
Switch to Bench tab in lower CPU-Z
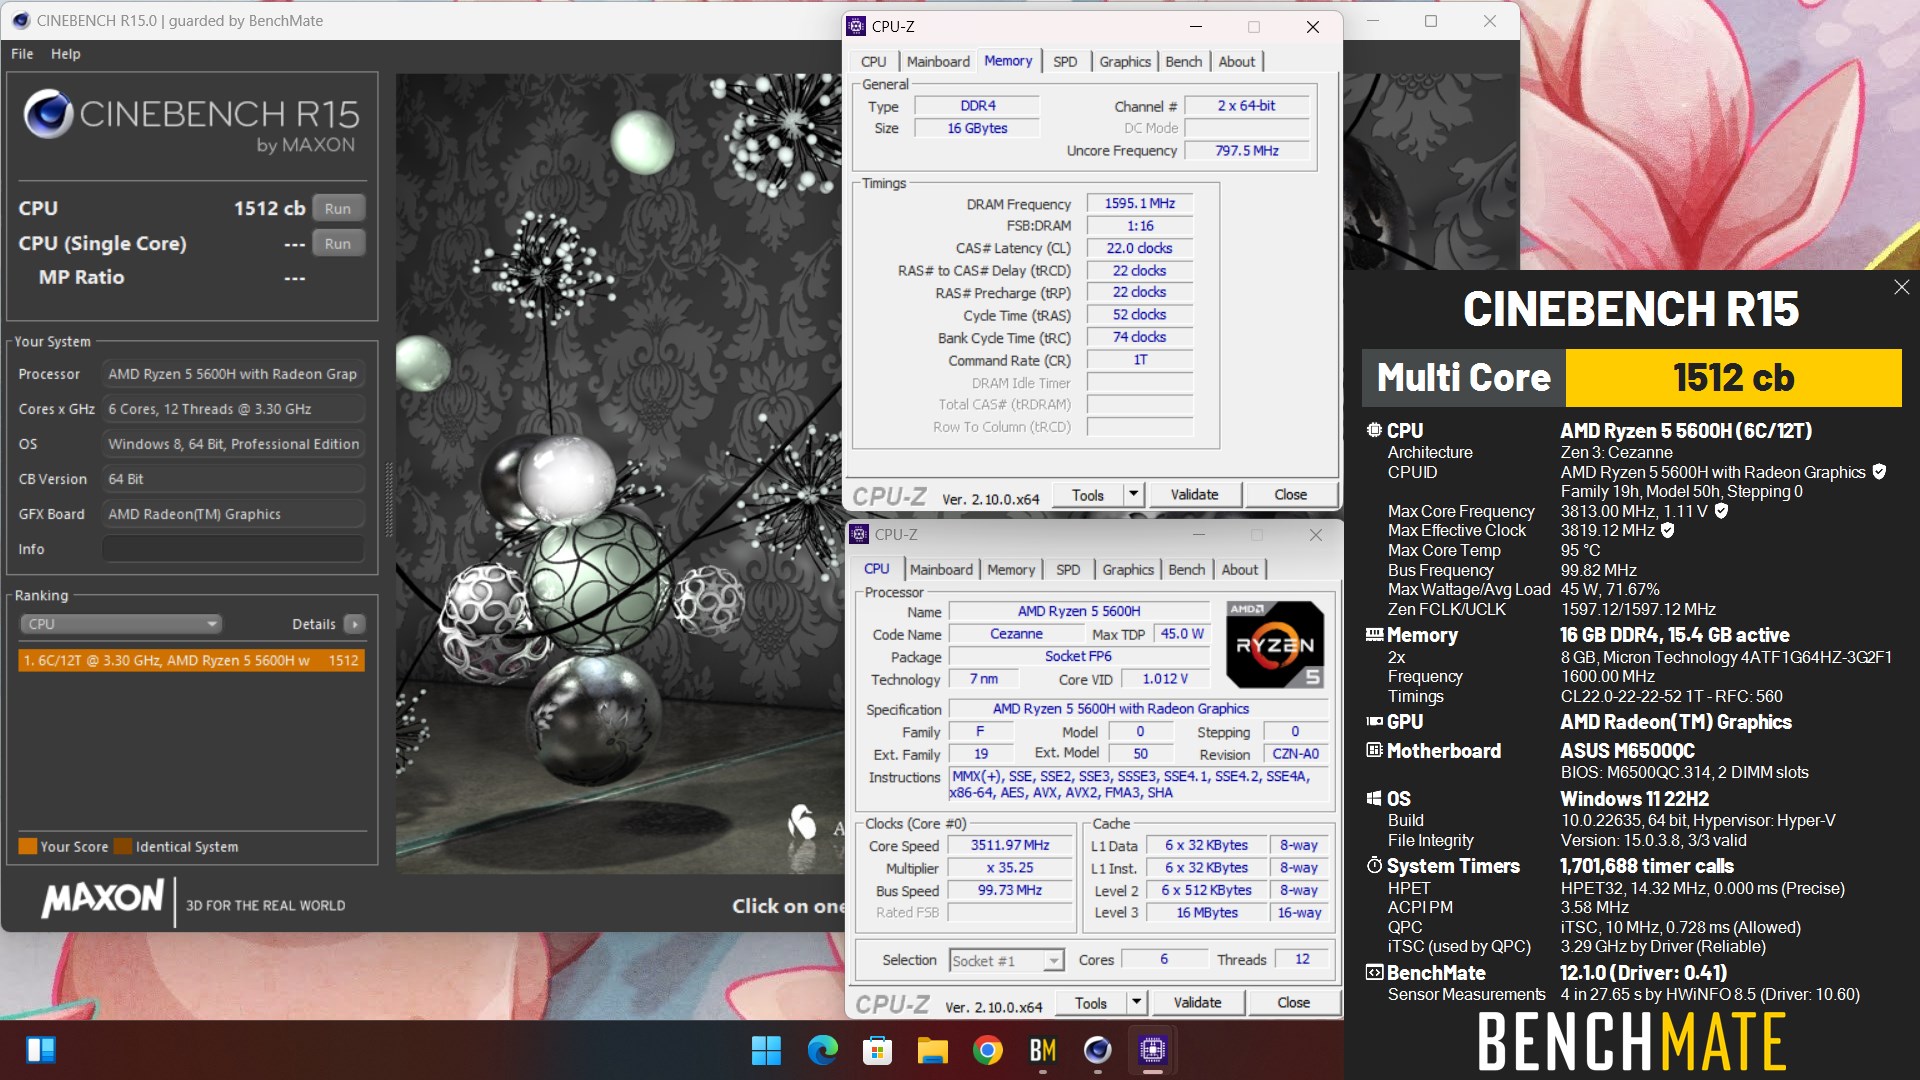(x=1187, y=570)
